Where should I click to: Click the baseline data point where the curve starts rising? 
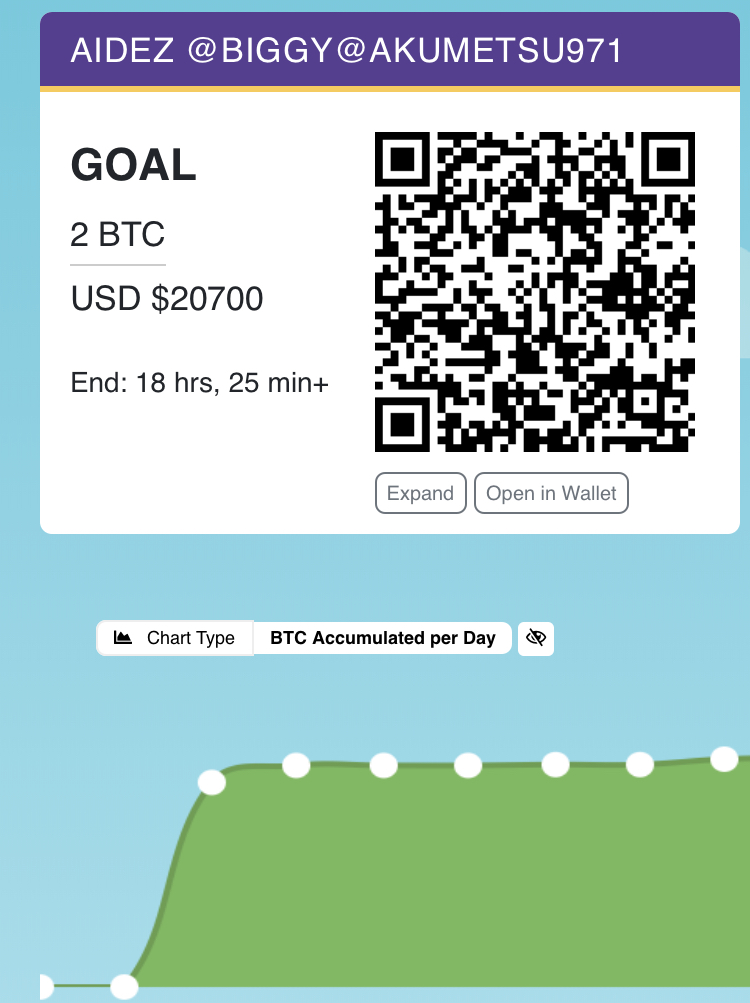pyautogui.click(x=124, y=987)
